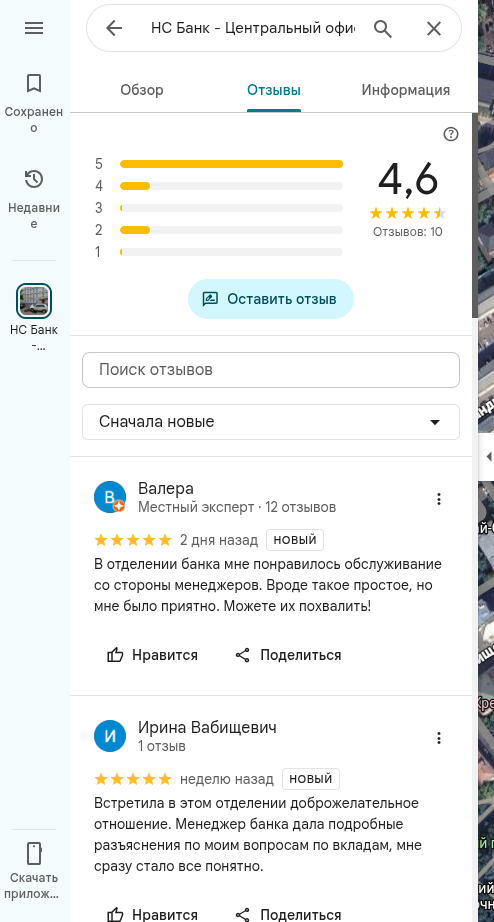Click the five-star rating on Ирина's review
494x922 pixels.
[133, 779]
